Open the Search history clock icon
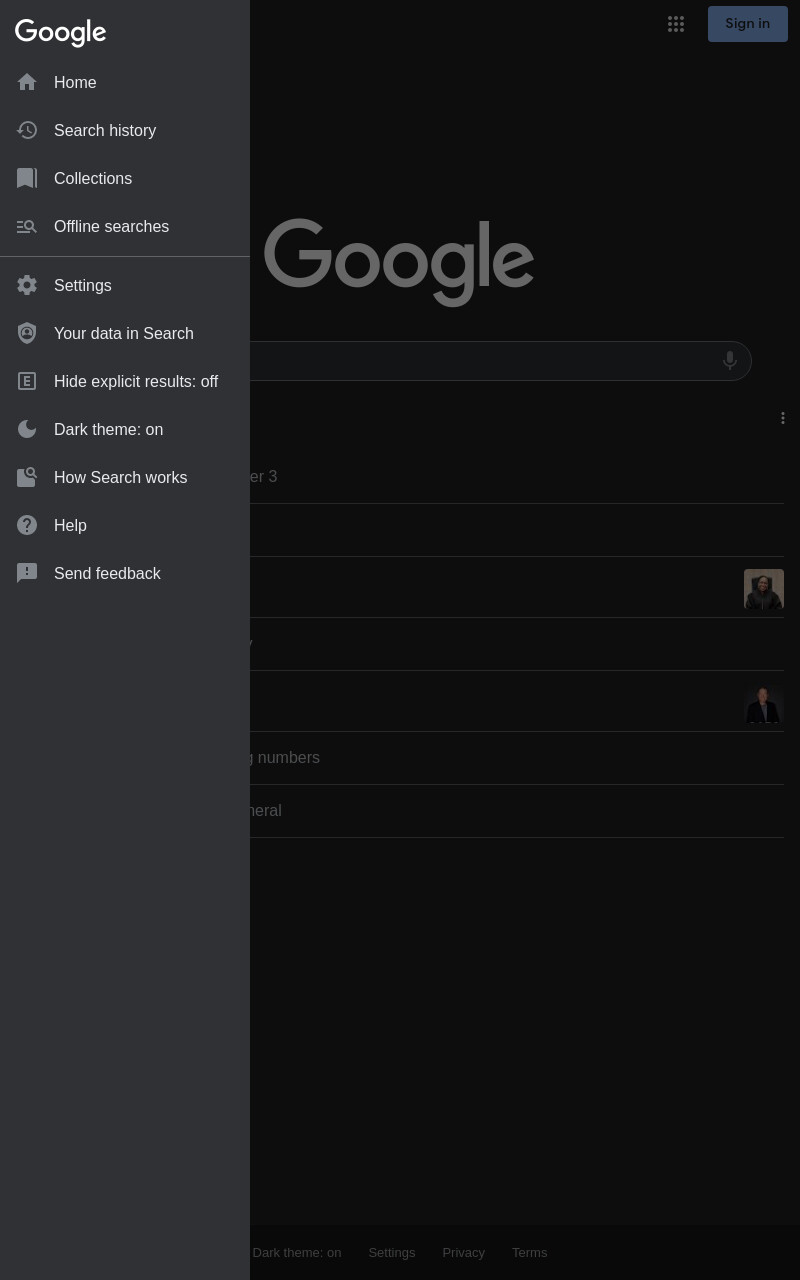 (27, 130)
